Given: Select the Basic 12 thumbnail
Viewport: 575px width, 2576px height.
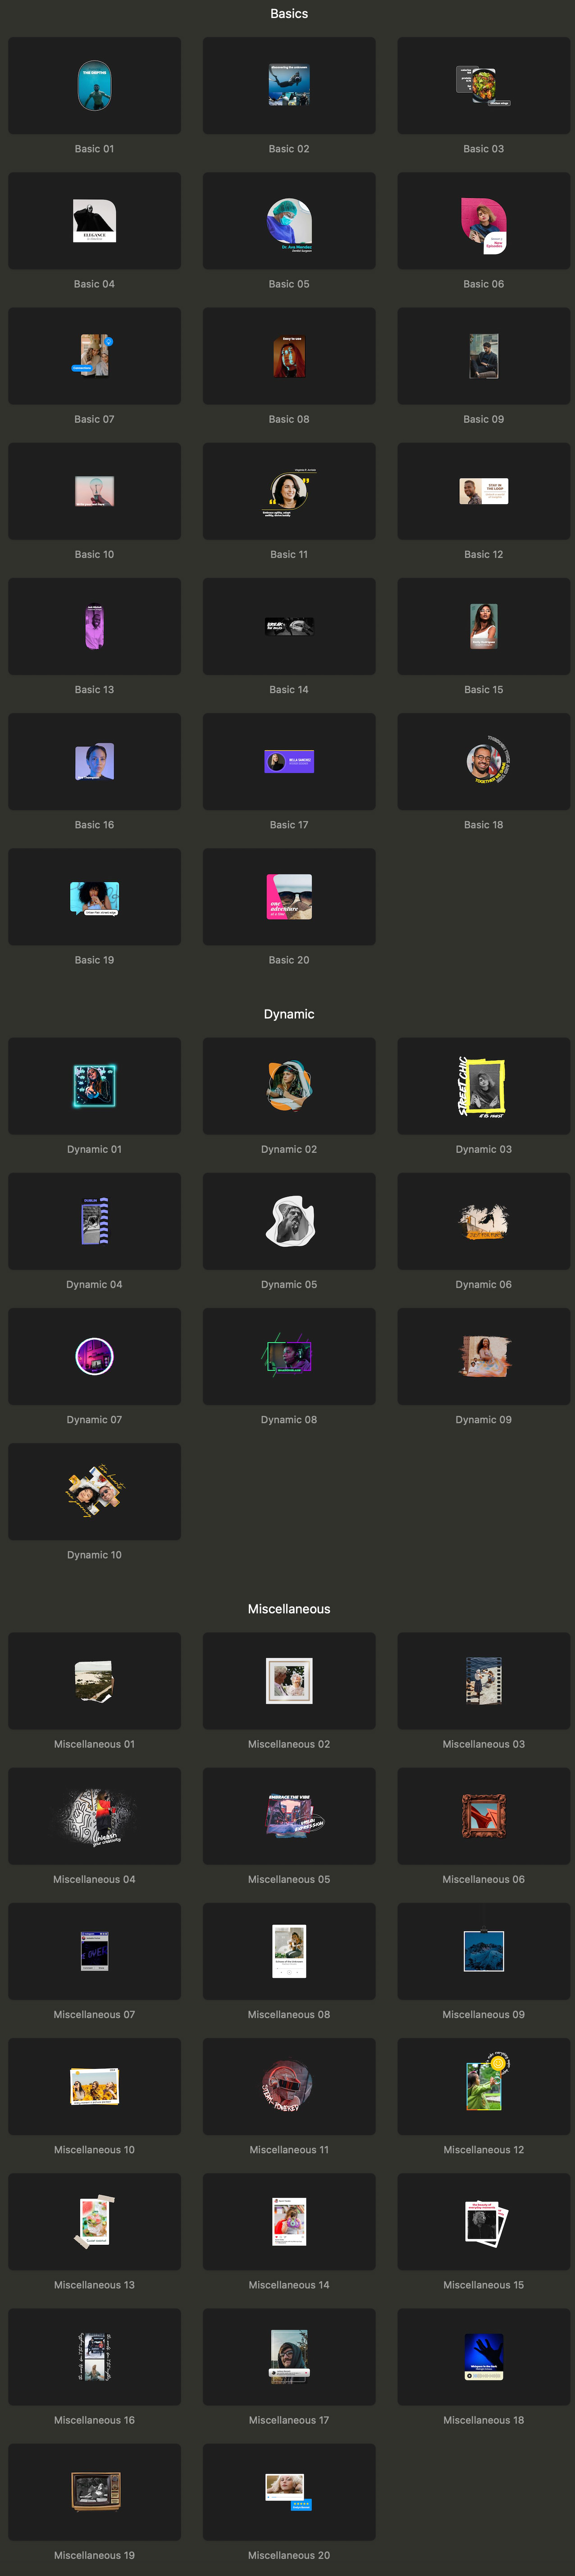Looking at the screenshot, I should click(484, 491).
